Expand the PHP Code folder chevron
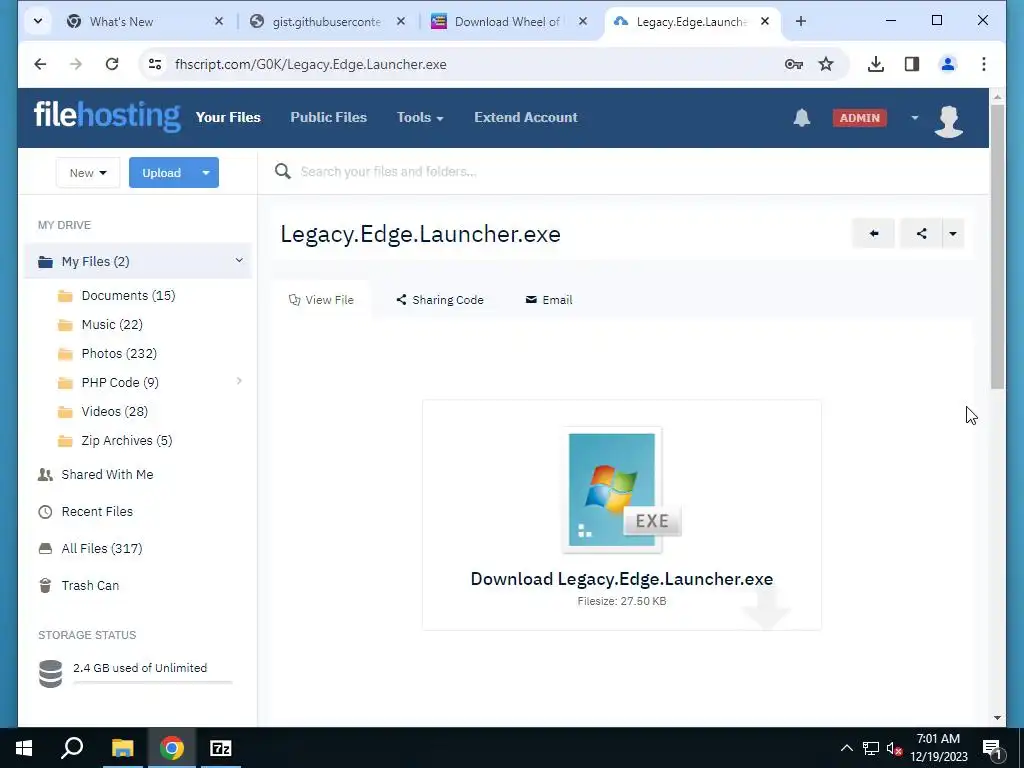This screenshot has height=768, width=1024. (239, 381)
